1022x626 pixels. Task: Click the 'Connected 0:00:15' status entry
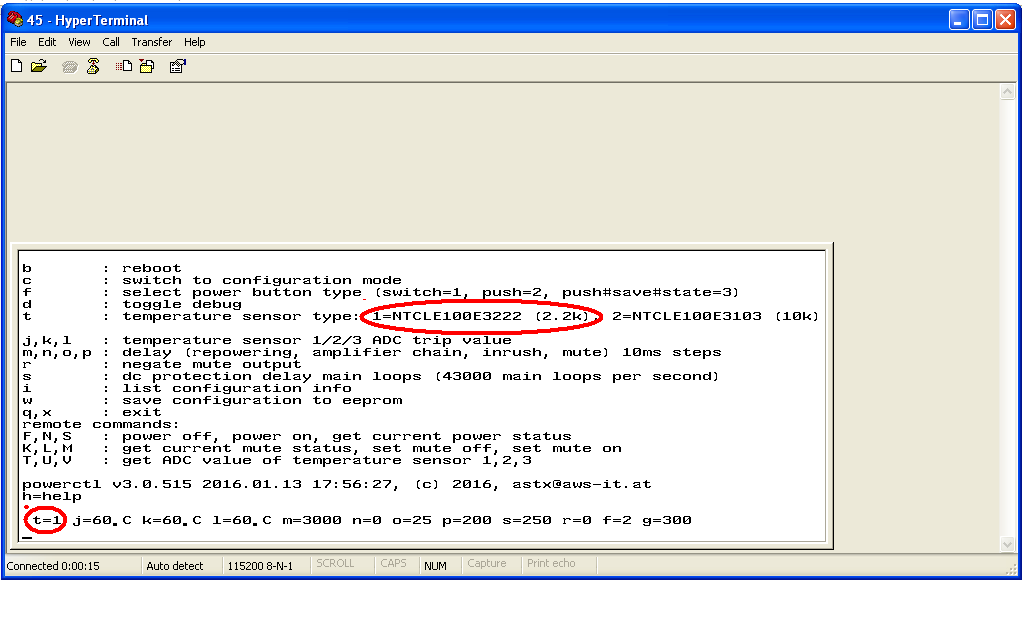pos(53,566)
